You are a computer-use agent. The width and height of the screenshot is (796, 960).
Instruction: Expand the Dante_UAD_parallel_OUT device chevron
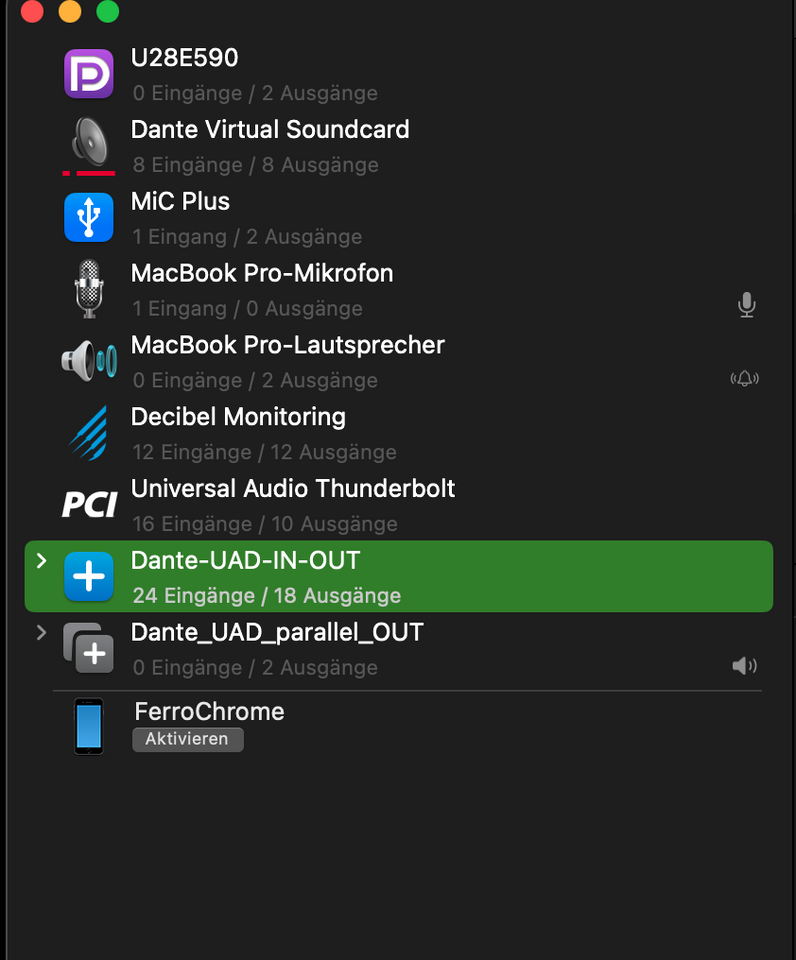click(41, 632)
